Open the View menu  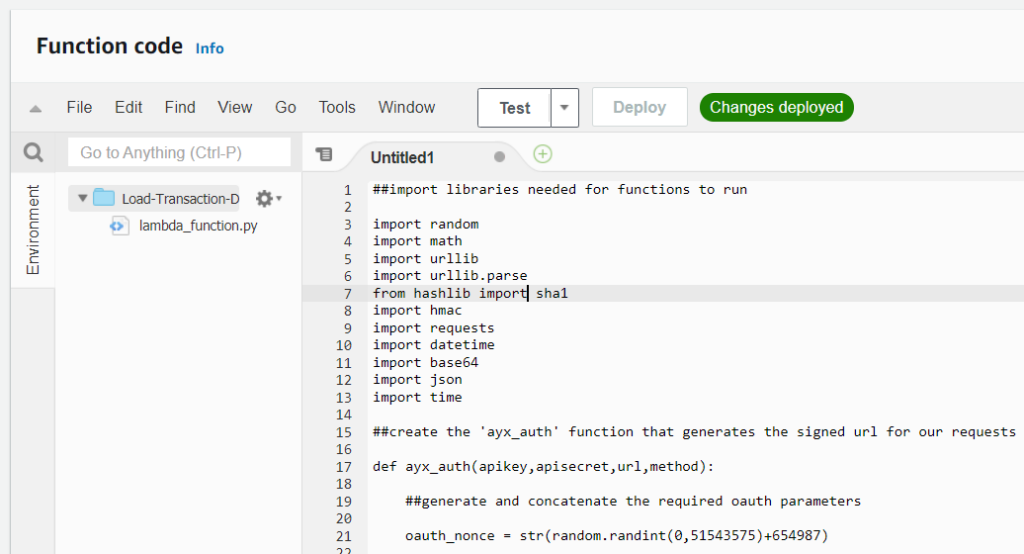tap(234, 107)
